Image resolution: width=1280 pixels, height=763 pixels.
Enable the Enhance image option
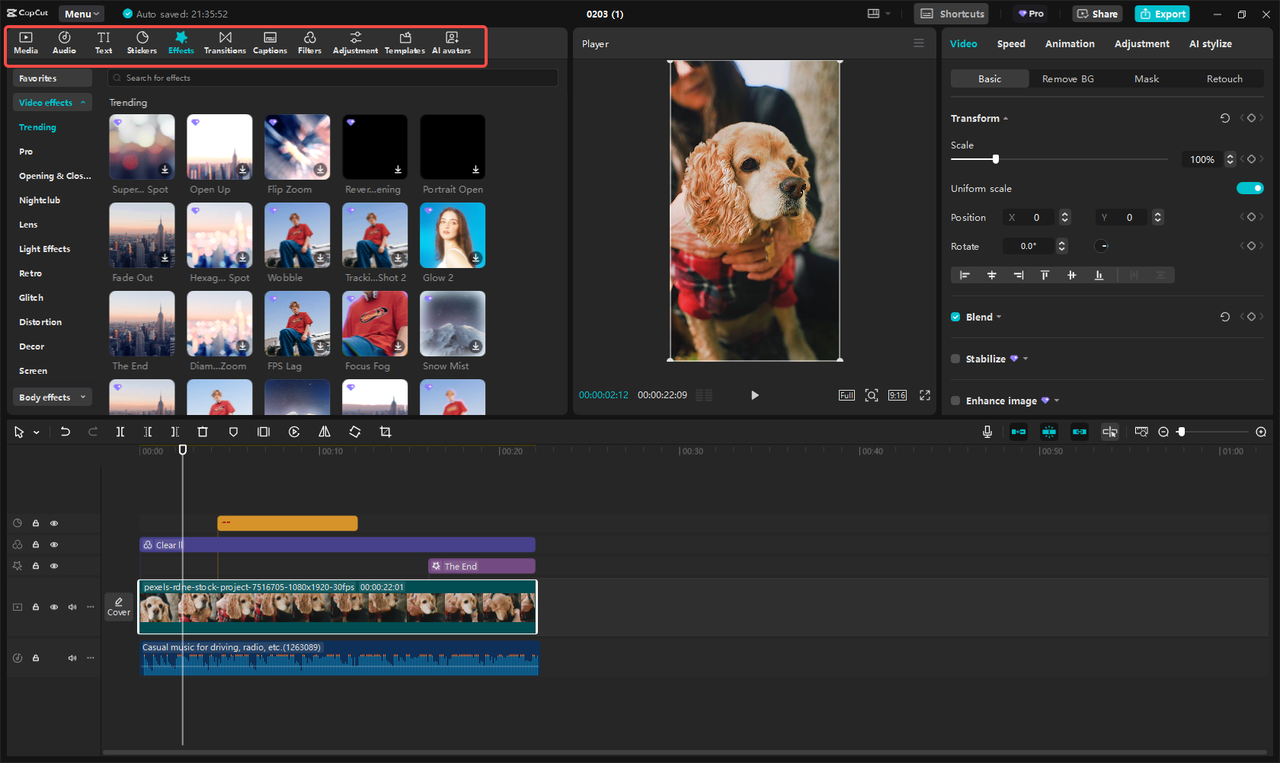click(955, 400)
